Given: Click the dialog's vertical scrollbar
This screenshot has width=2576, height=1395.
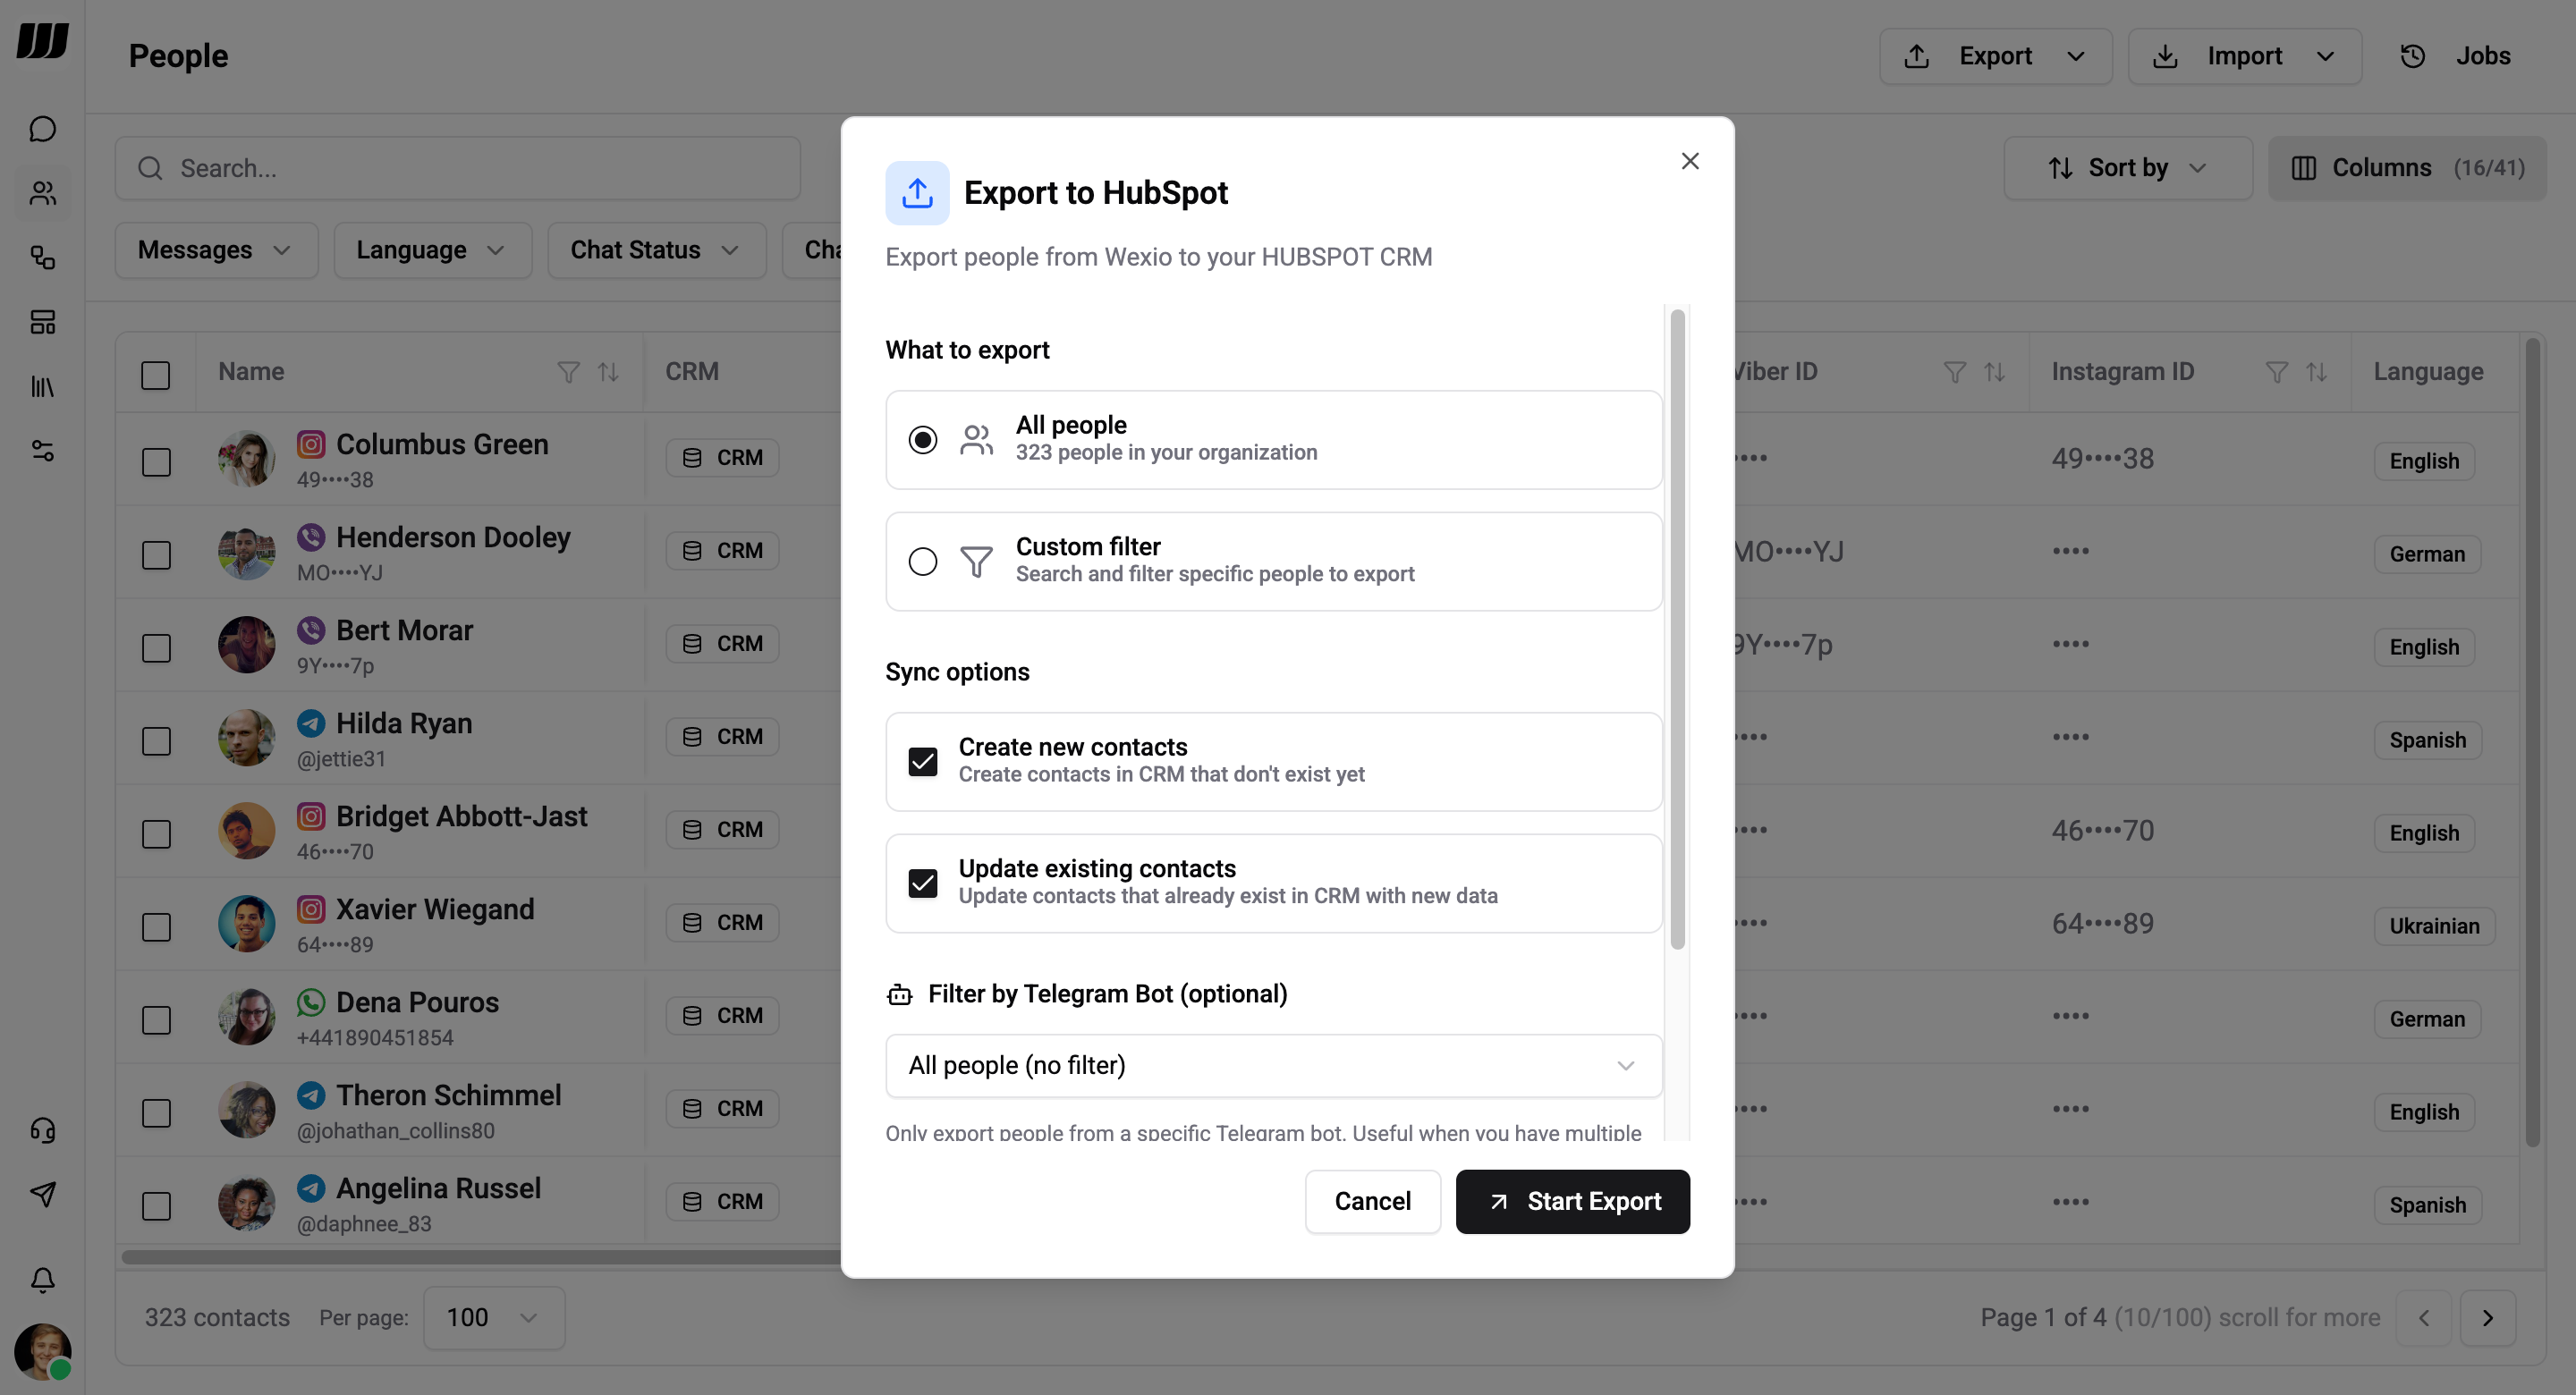Looking at the screenshot, I should (x=1677, y=630).
